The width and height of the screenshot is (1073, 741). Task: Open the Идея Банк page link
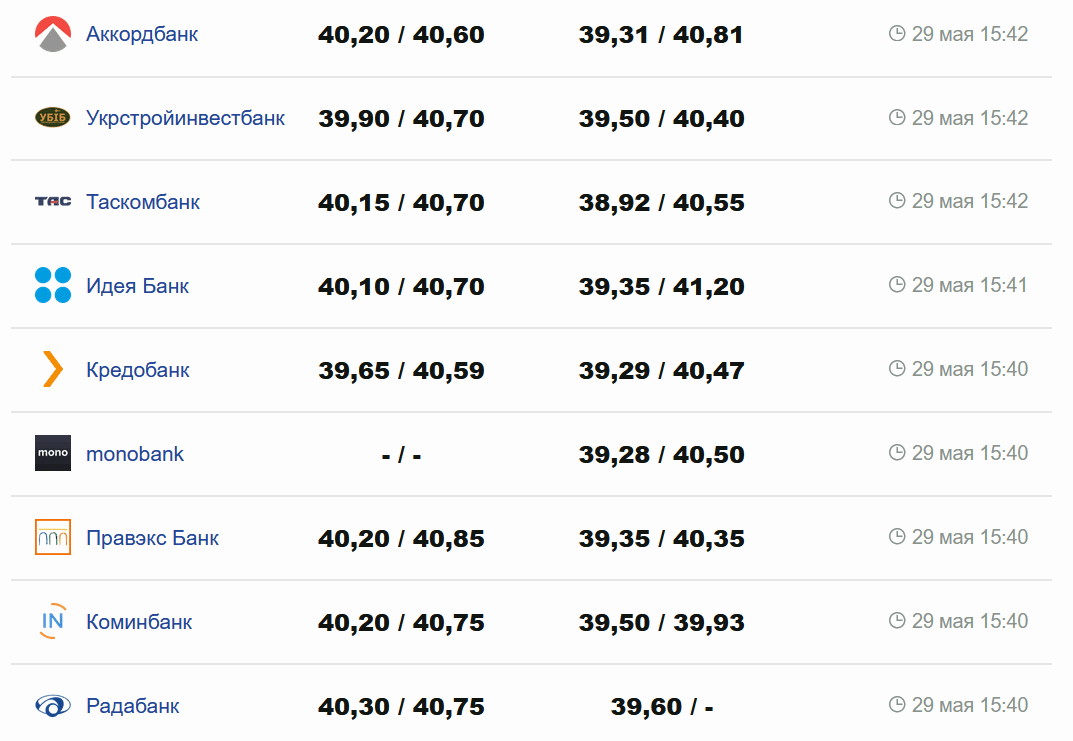tap(137, 286)
